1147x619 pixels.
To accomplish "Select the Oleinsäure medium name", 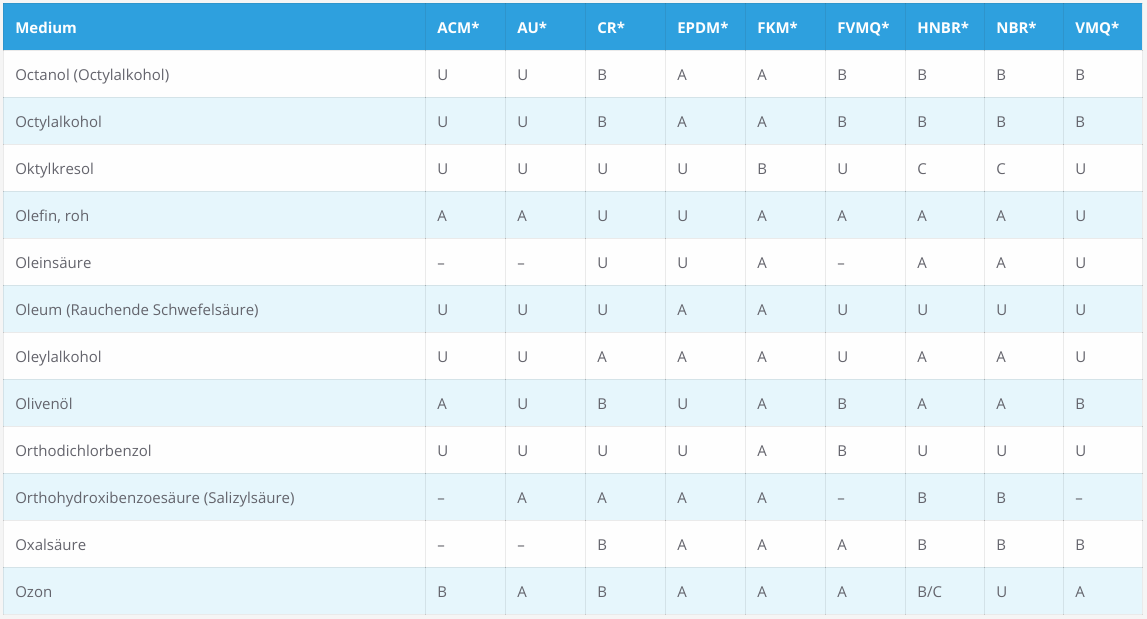I will [53, 263].
